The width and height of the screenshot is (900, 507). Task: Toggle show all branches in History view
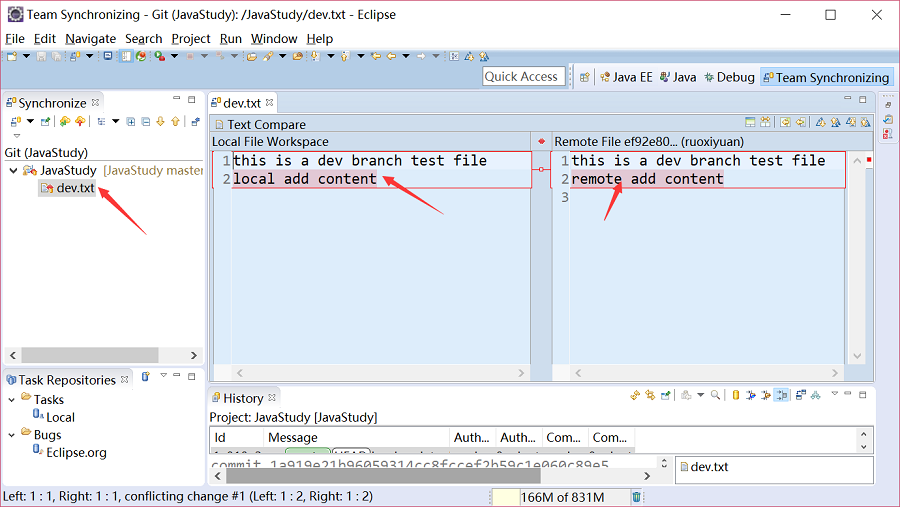pyautogui.click(x=816, y=395)
